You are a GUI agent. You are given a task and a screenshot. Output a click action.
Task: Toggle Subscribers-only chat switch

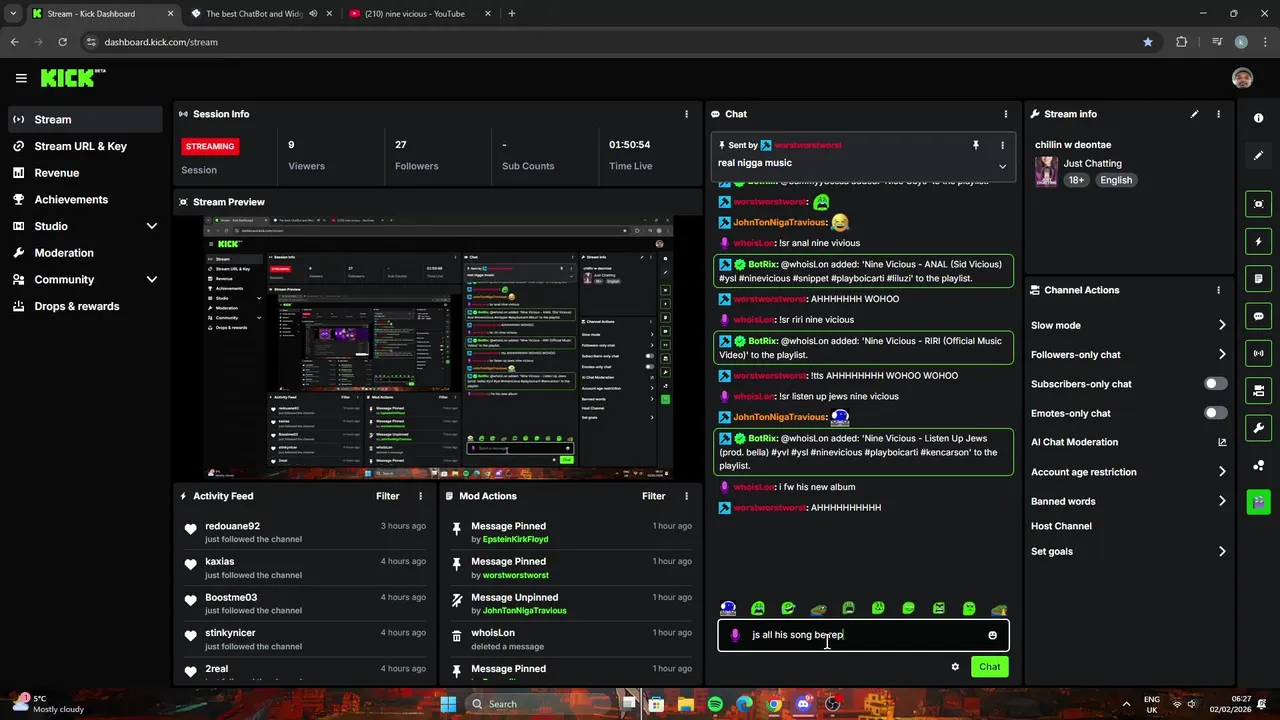1215,383
